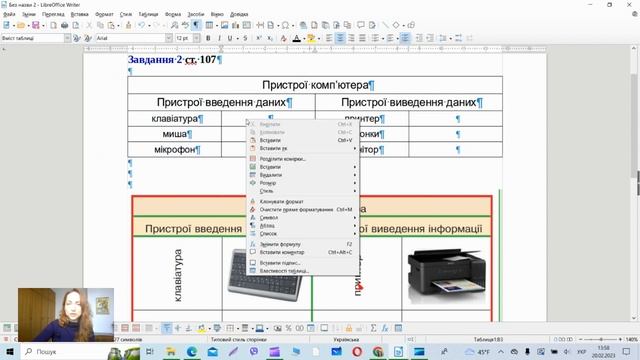Toggle Strikethrough formatting

pos(245,38)
